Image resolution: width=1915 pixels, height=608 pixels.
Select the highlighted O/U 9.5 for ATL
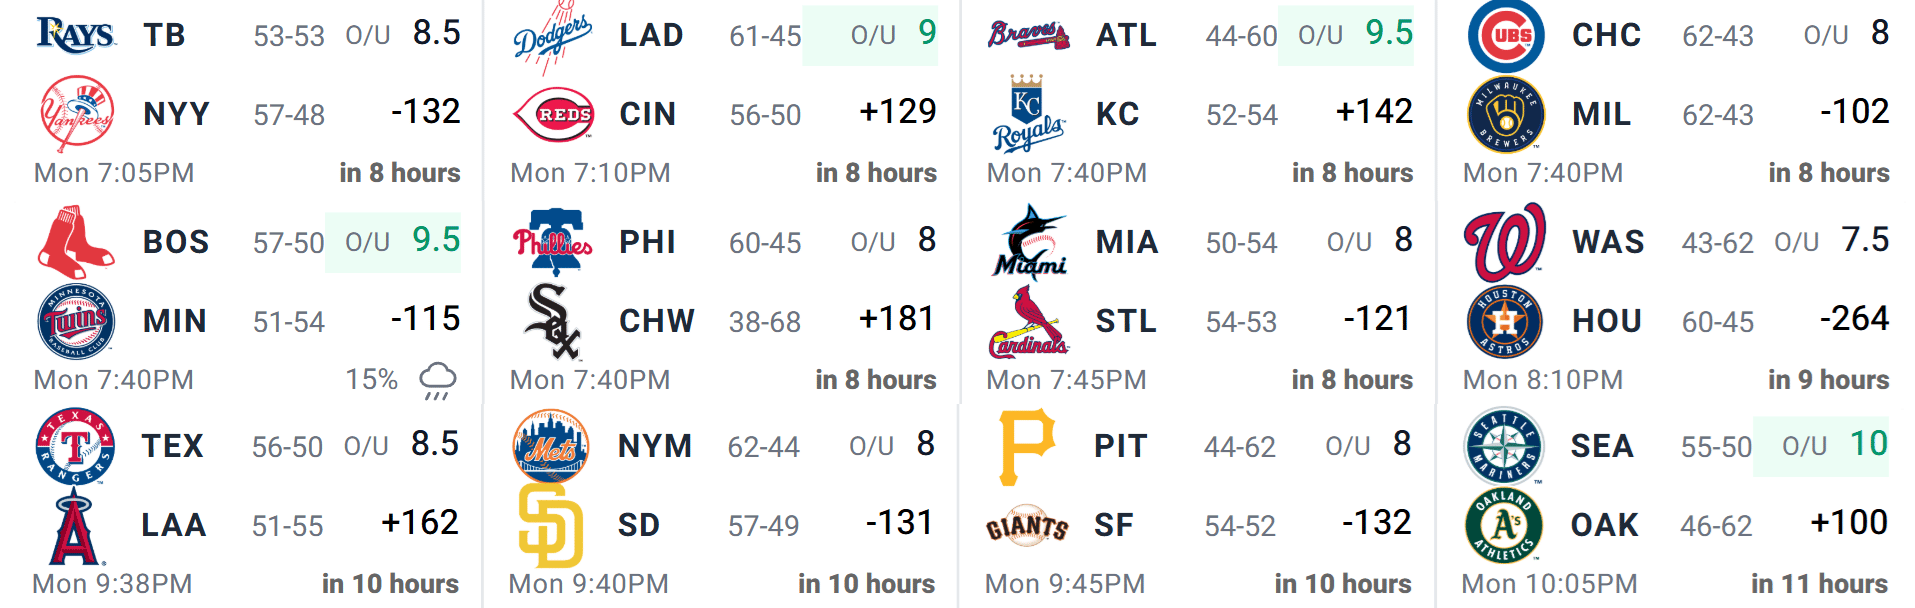pyautogui.click(x=1346, y=35)
